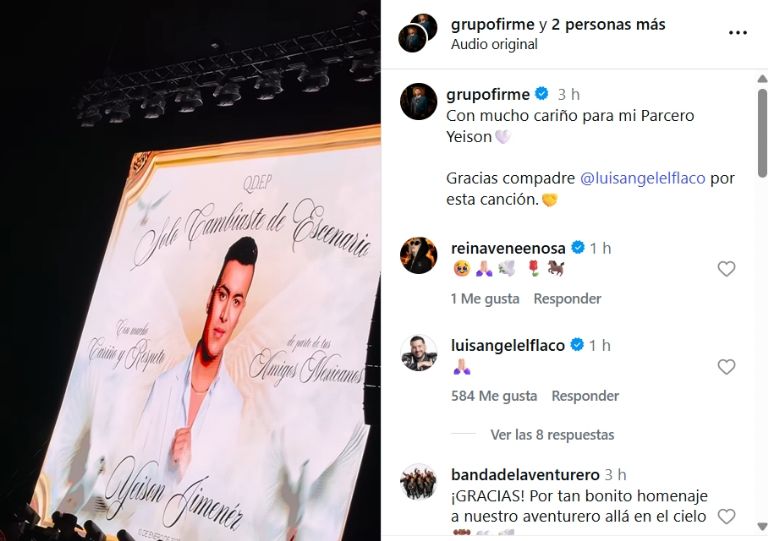Viewport: 768px width, 541px height.
Task: Like luisangelelflaco's comment with the heart
Action: click(x=726, y=367)
